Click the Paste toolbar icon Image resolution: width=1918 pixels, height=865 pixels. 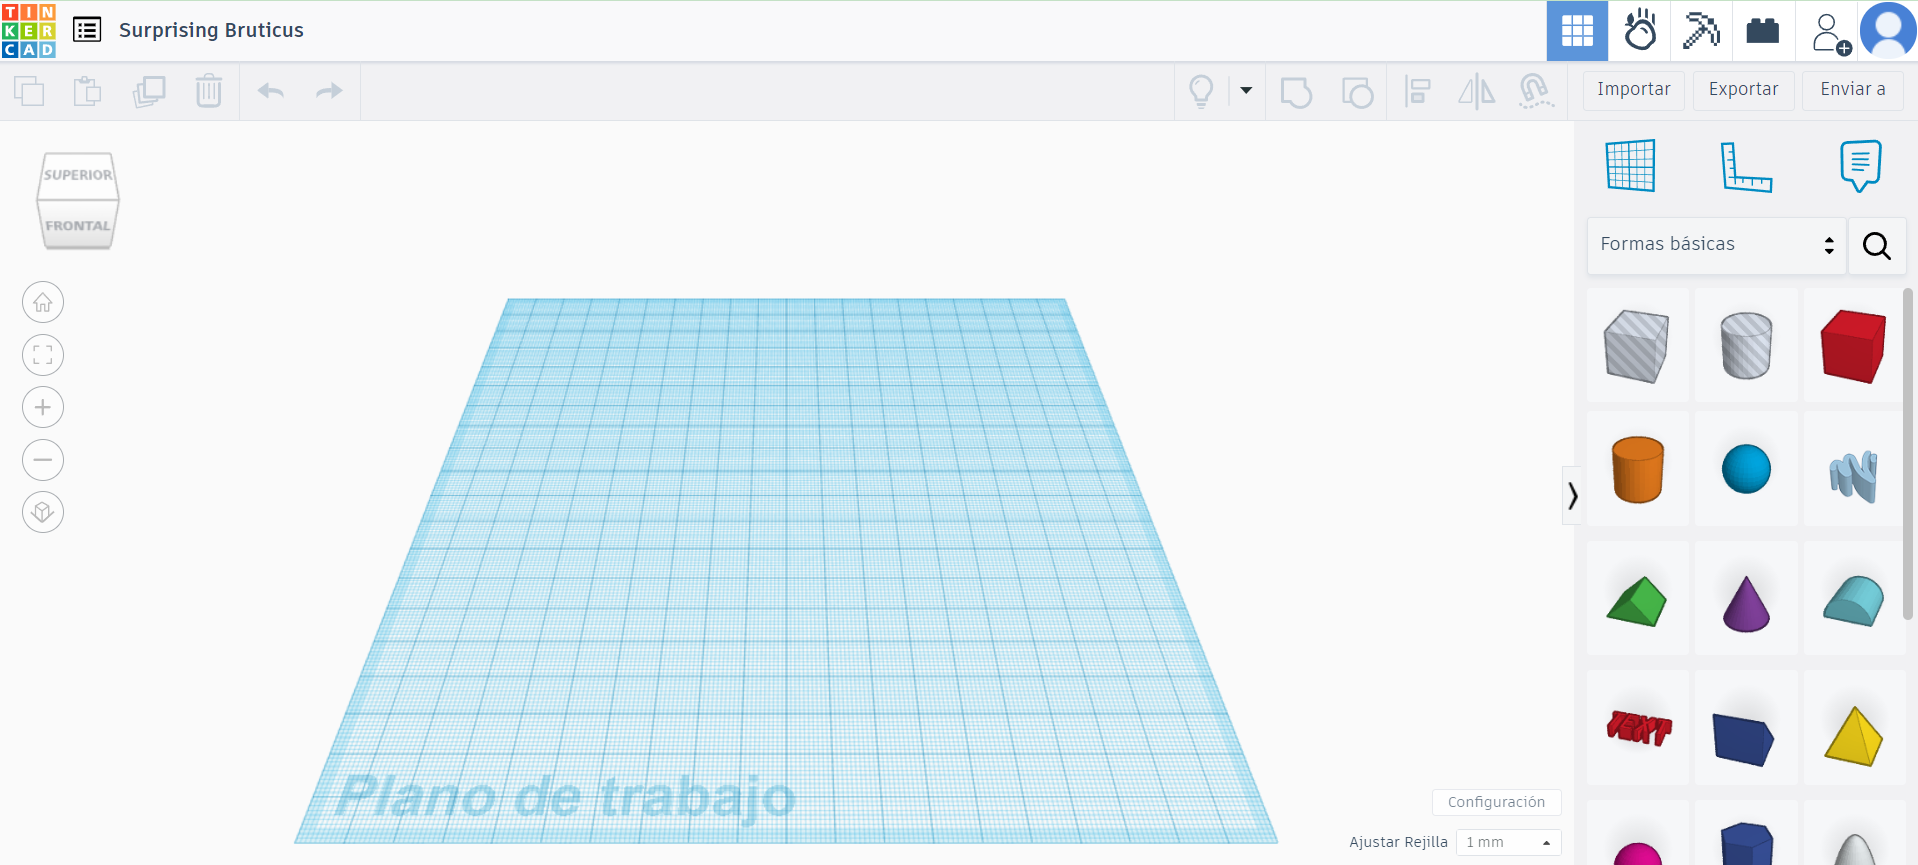(88, 91)
